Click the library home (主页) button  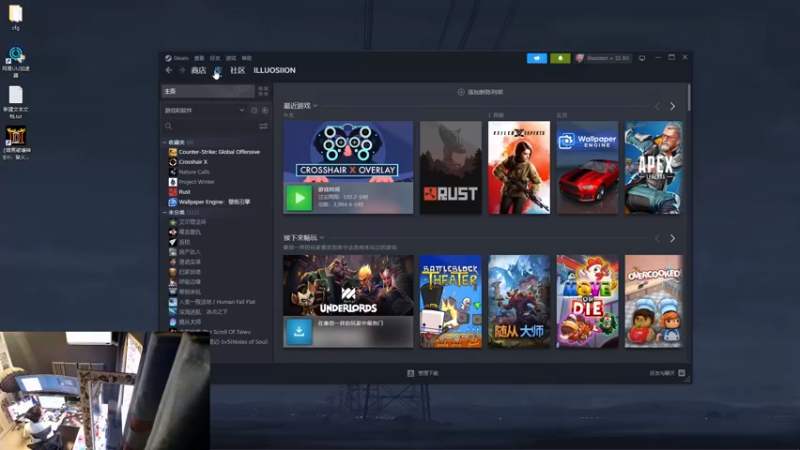point(208,91)
